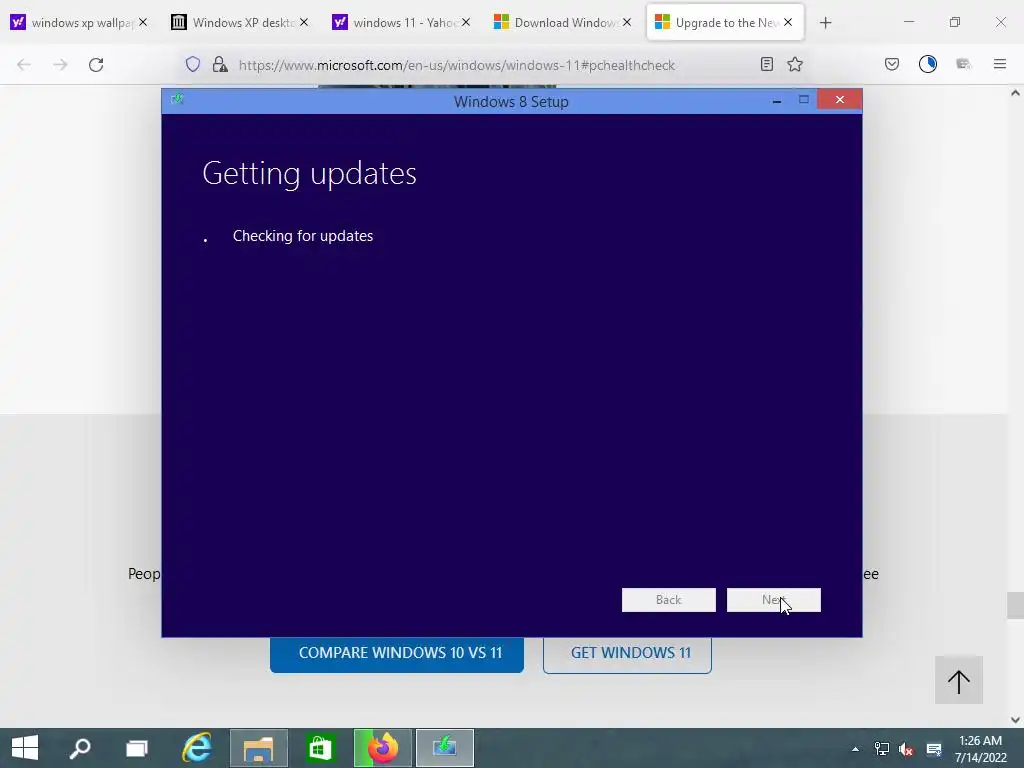Show hidden system tray icons
The height and width of the screenshot is (768, 1024).
856,748
